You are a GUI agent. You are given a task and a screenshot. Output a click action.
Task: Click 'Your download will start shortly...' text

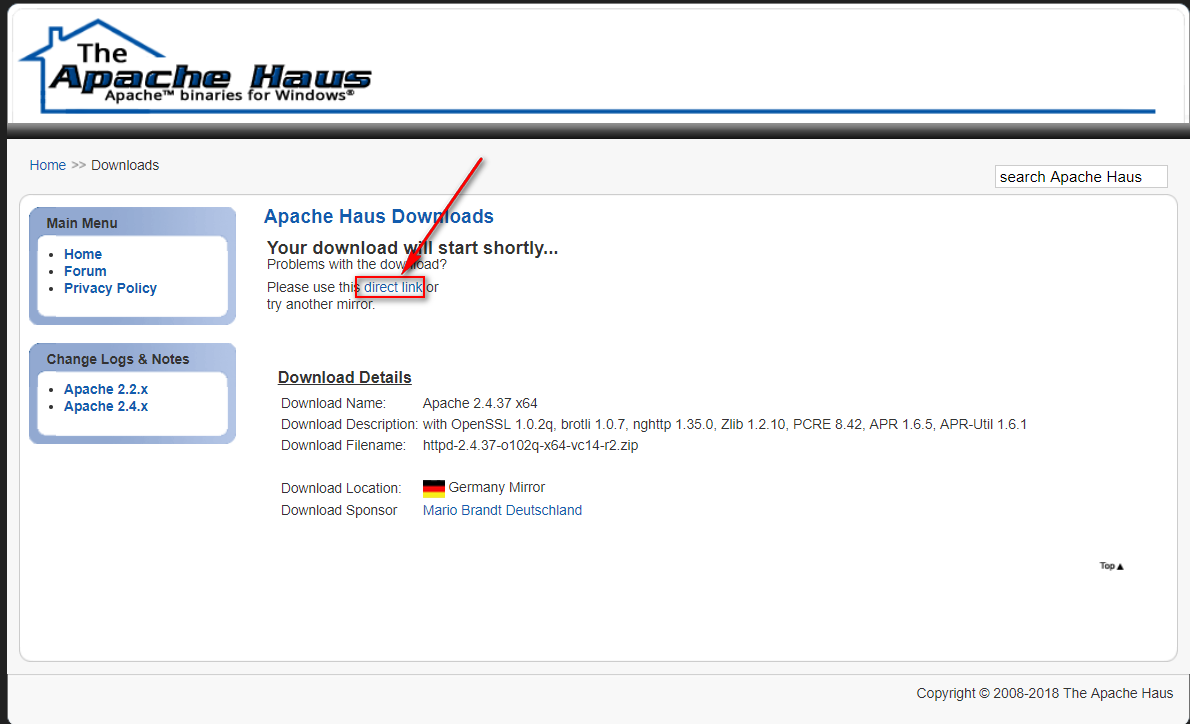pyautogui.click(x=412, y=248)
